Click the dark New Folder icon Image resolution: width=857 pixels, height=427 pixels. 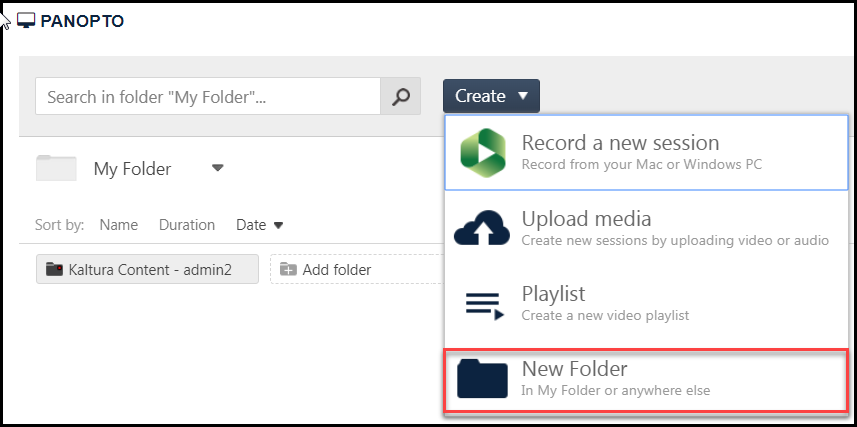[x=483, y=379]
